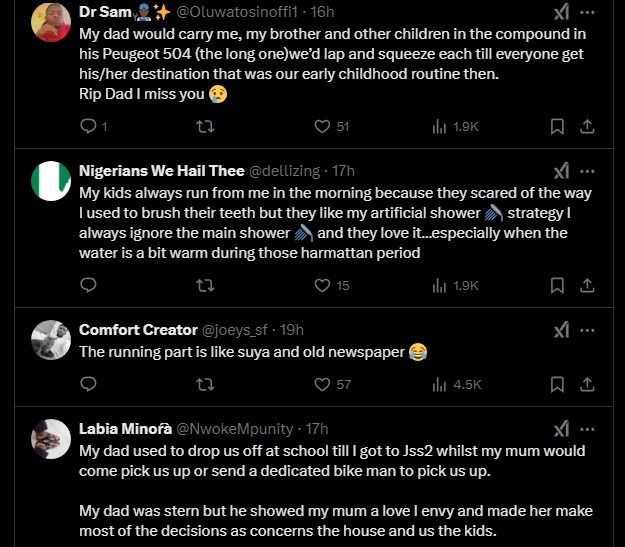Like Comfort Creator's suya tweet
Screen dimensions: 625x547
(322, 384)
